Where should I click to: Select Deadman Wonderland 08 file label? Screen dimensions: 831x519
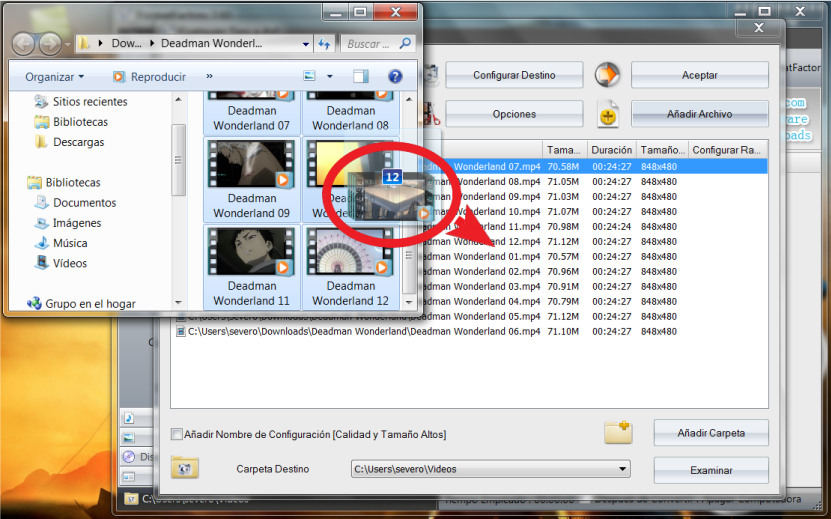click(350, 118)
